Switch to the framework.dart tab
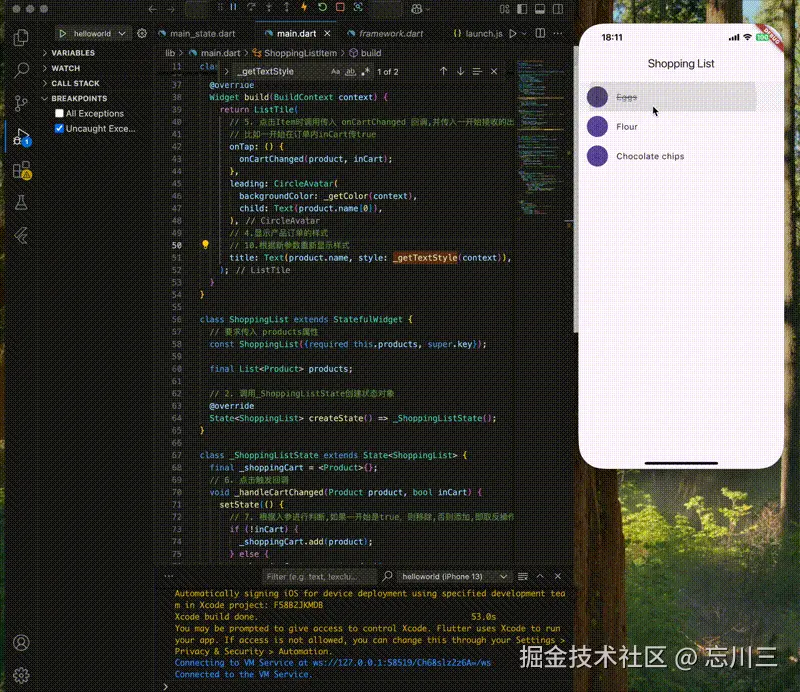 [x=385, y=34]
